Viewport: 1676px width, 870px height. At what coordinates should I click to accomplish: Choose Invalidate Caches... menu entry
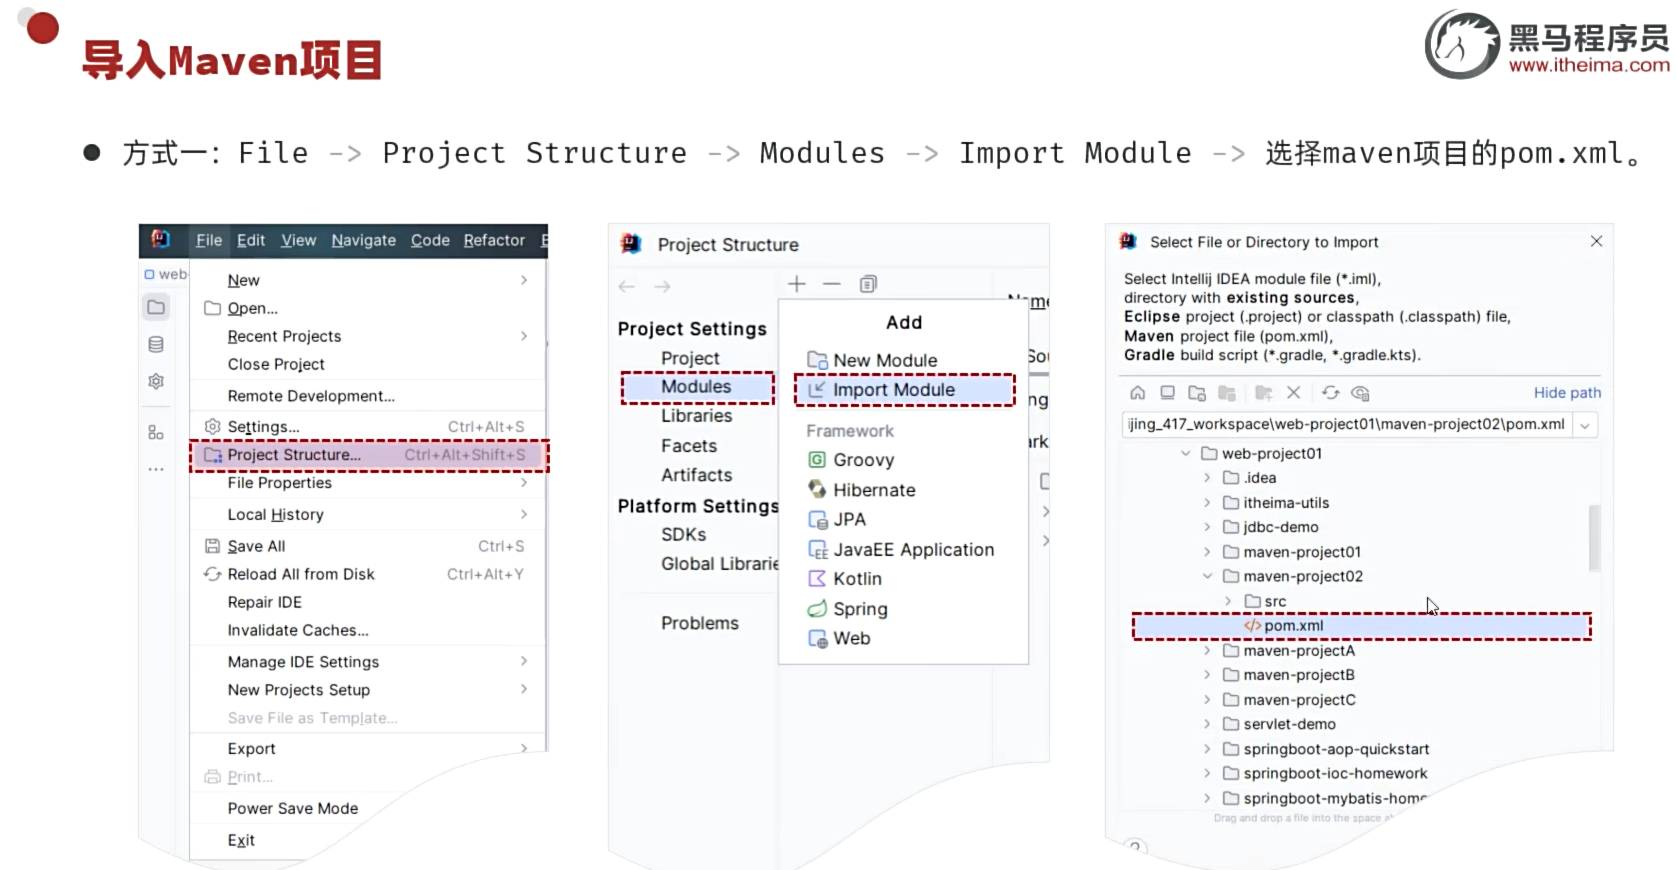368,630
